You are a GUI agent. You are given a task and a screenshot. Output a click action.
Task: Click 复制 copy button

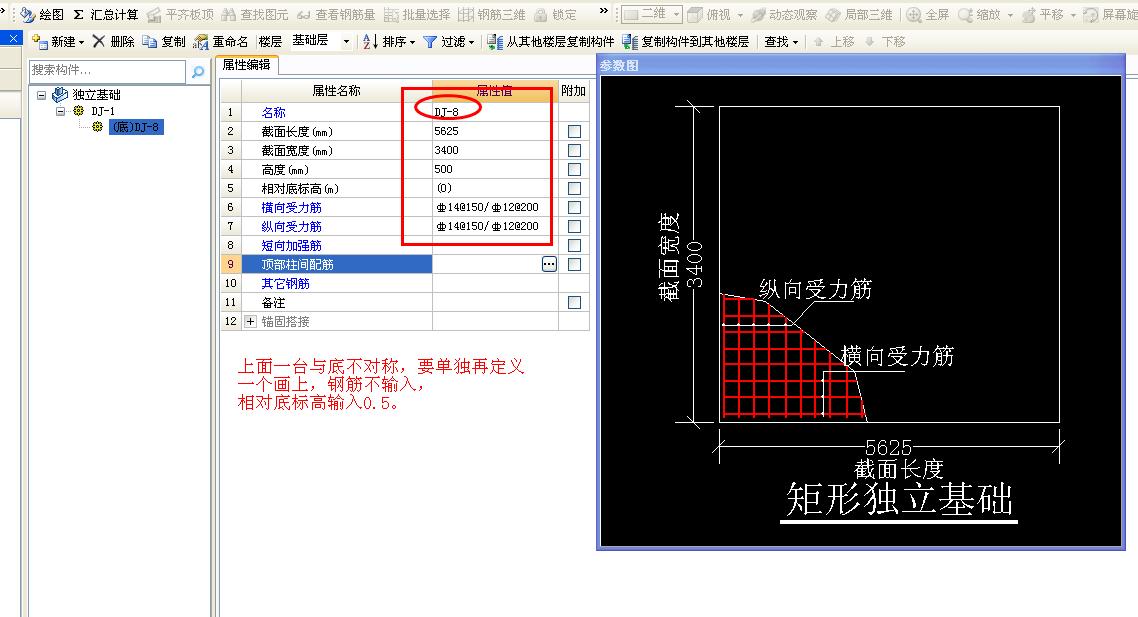[x=164, y=42]
